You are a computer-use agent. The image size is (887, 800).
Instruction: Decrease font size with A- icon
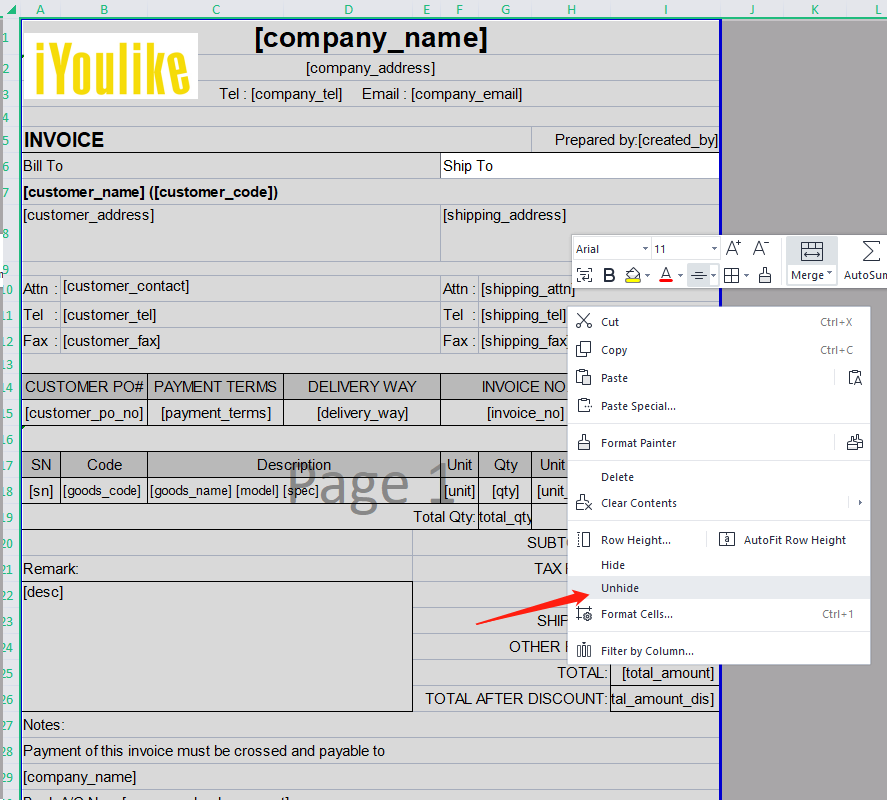coord(761,248)
